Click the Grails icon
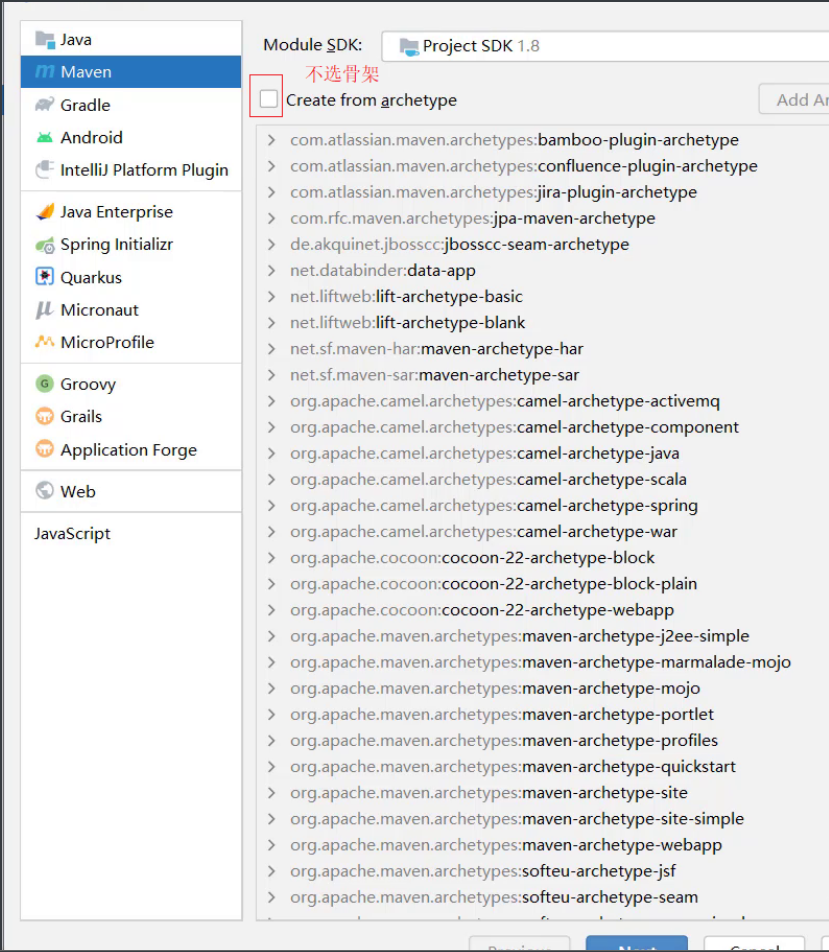The height and width of the screenshot is (952, 829). coord(45,416)
